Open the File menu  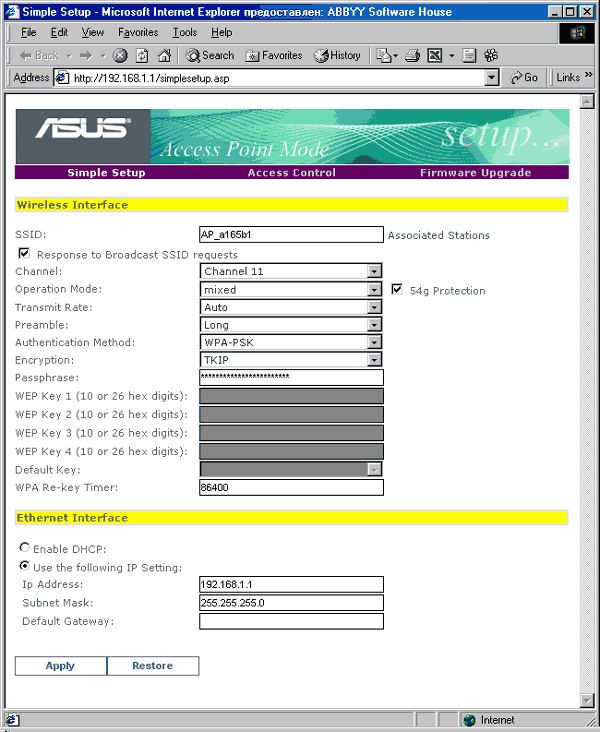tap(28, 32)
